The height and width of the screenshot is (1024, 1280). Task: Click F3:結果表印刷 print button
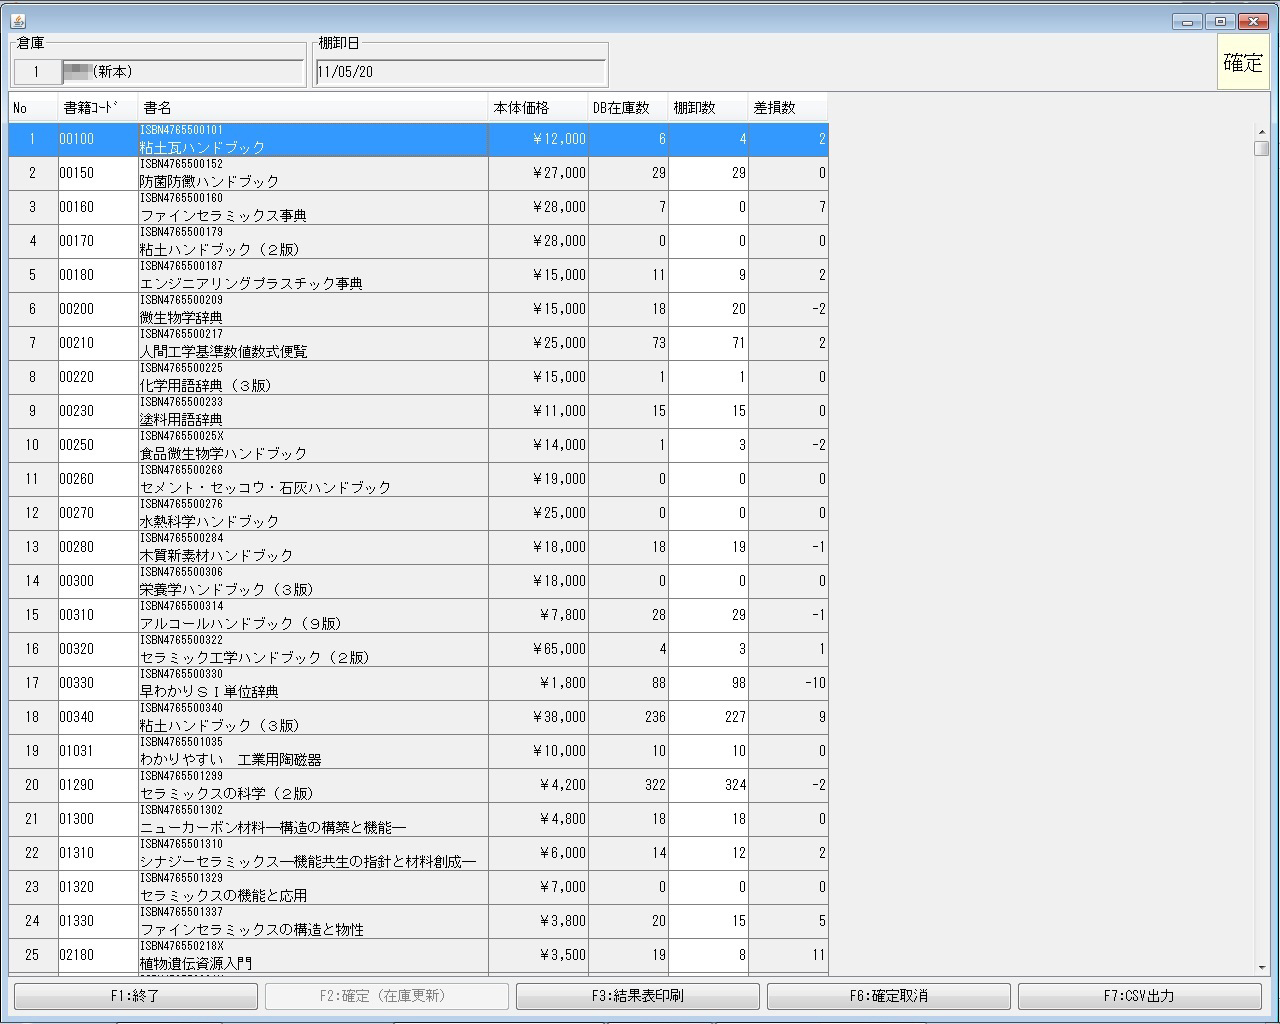point(637,996)
